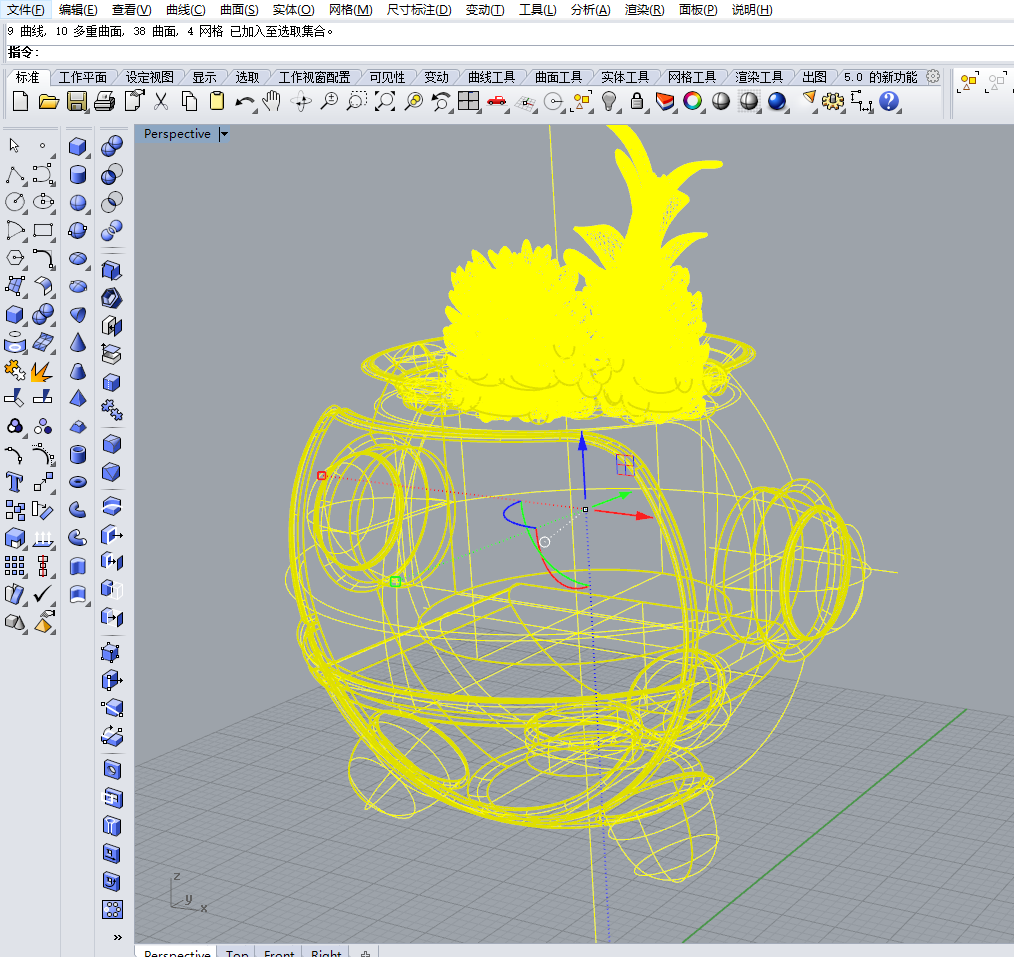Click the padlock lock objects icon

pyautogui.click(x=637, y=102)
